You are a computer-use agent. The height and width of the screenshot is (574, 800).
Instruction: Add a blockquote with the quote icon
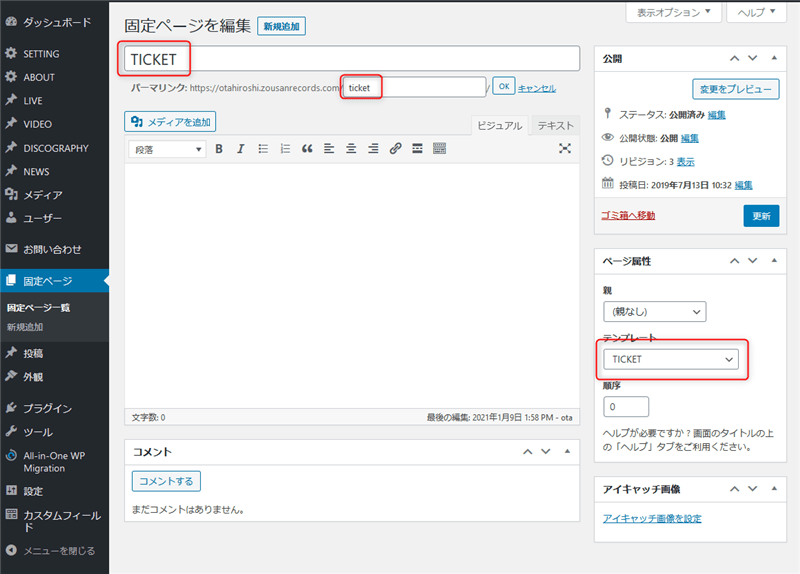307,149
